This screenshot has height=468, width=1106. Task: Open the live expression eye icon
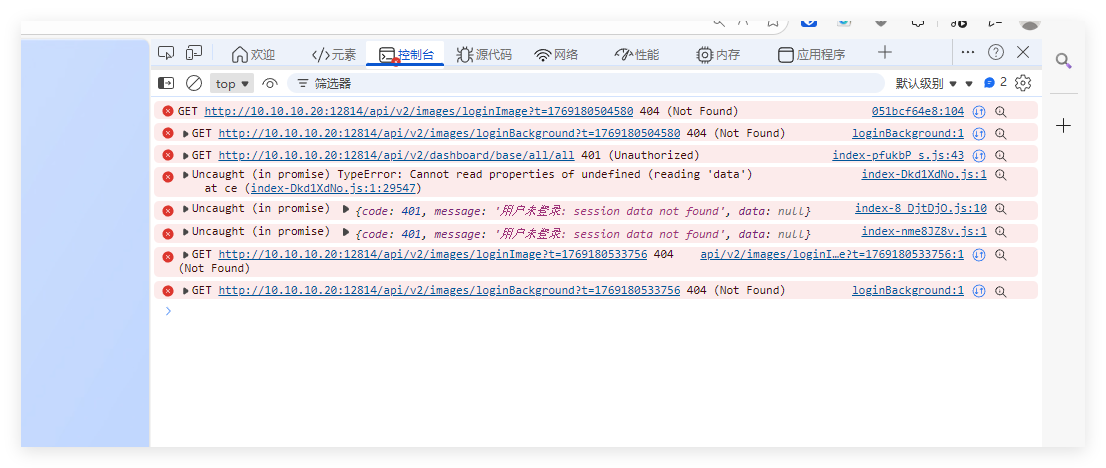(x=269, y=83)
